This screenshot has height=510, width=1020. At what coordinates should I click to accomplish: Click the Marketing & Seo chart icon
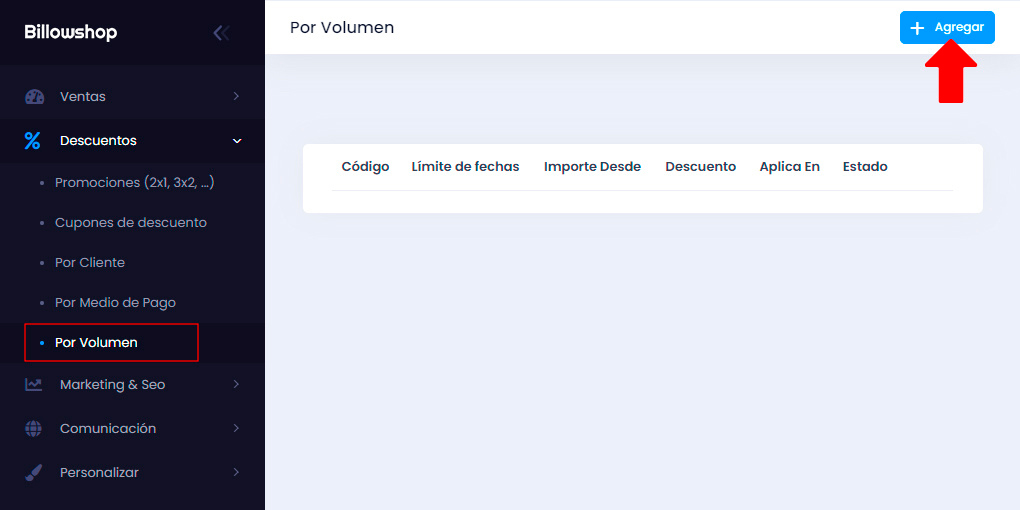click(x=35, y=385)
